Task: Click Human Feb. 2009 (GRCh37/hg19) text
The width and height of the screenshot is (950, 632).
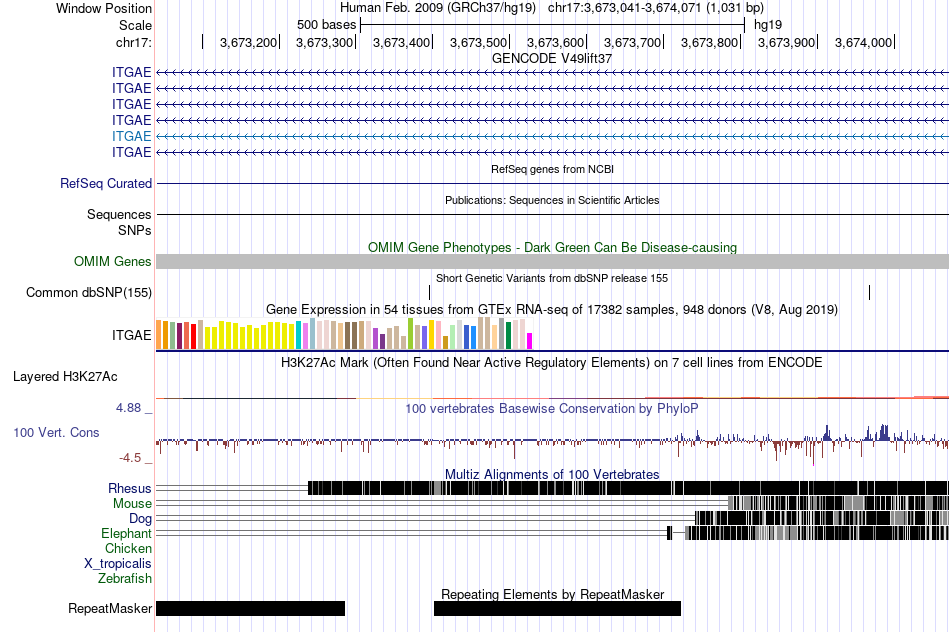Action: tap(438, 8)
